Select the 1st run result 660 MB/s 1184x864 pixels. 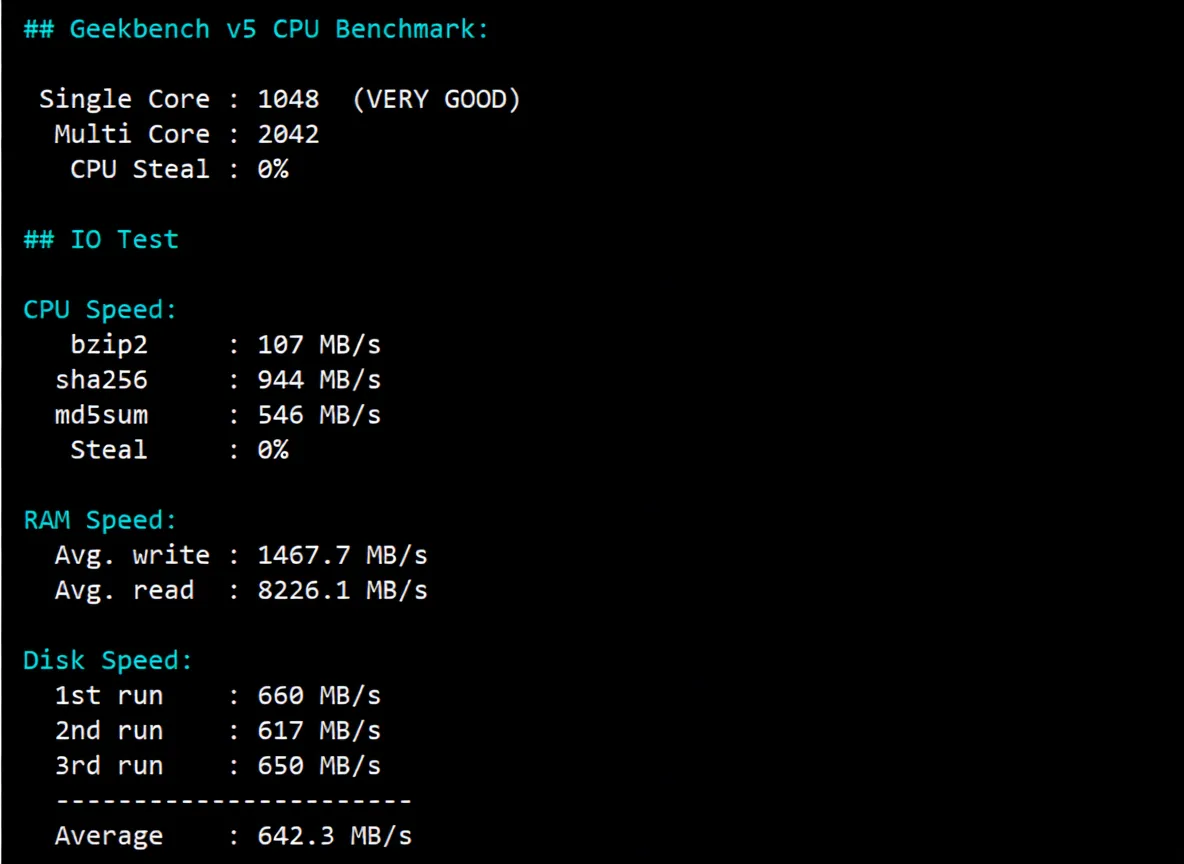tap(318, 695)
